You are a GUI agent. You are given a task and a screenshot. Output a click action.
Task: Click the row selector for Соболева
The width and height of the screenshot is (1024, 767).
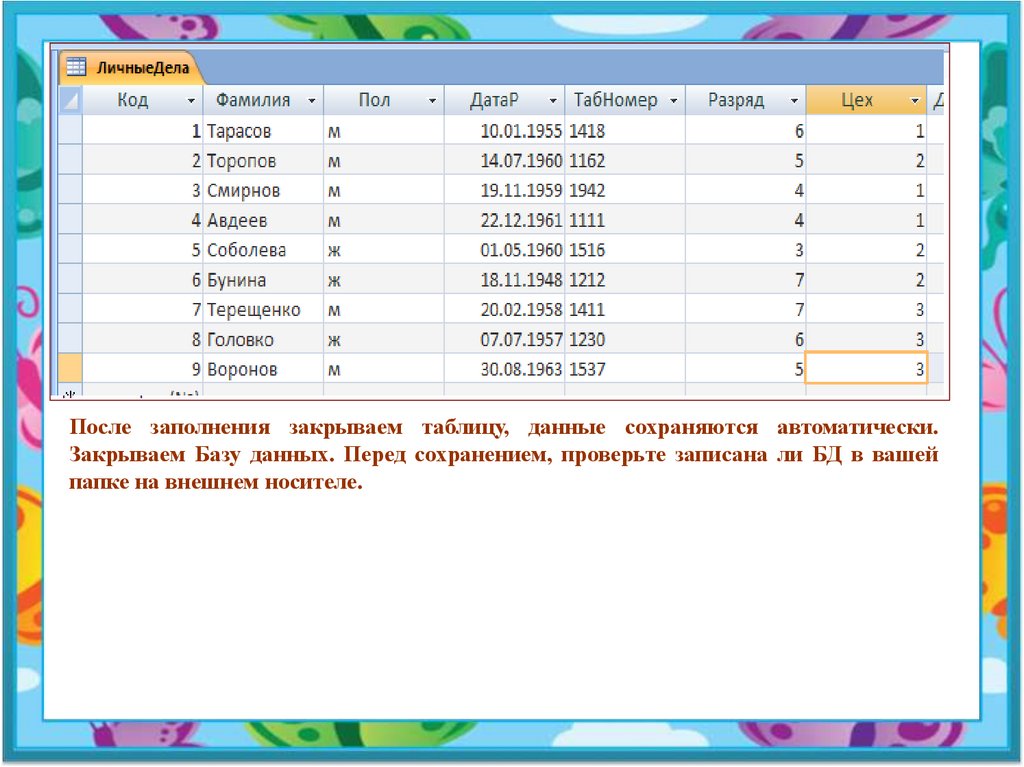coord(71,250)
